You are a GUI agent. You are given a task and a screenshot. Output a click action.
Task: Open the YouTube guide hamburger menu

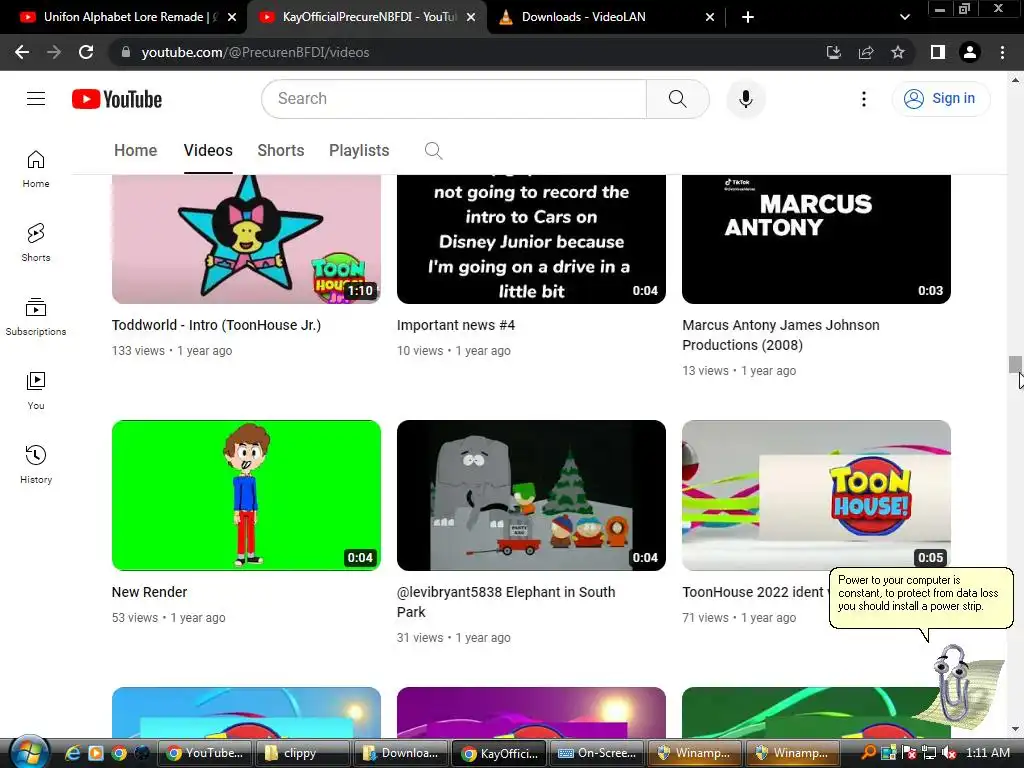tap(36, 99)
